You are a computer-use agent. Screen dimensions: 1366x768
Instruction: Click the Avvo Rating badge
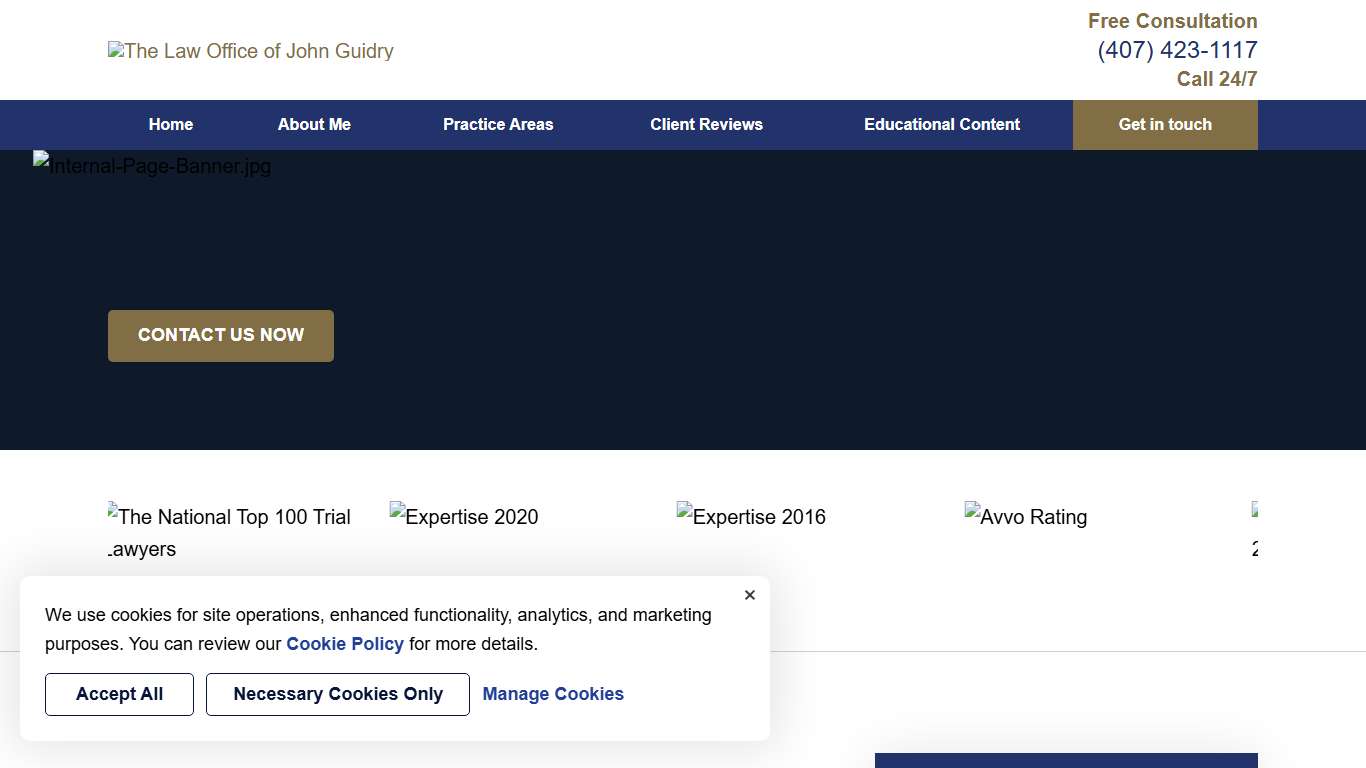[1026, 517]
